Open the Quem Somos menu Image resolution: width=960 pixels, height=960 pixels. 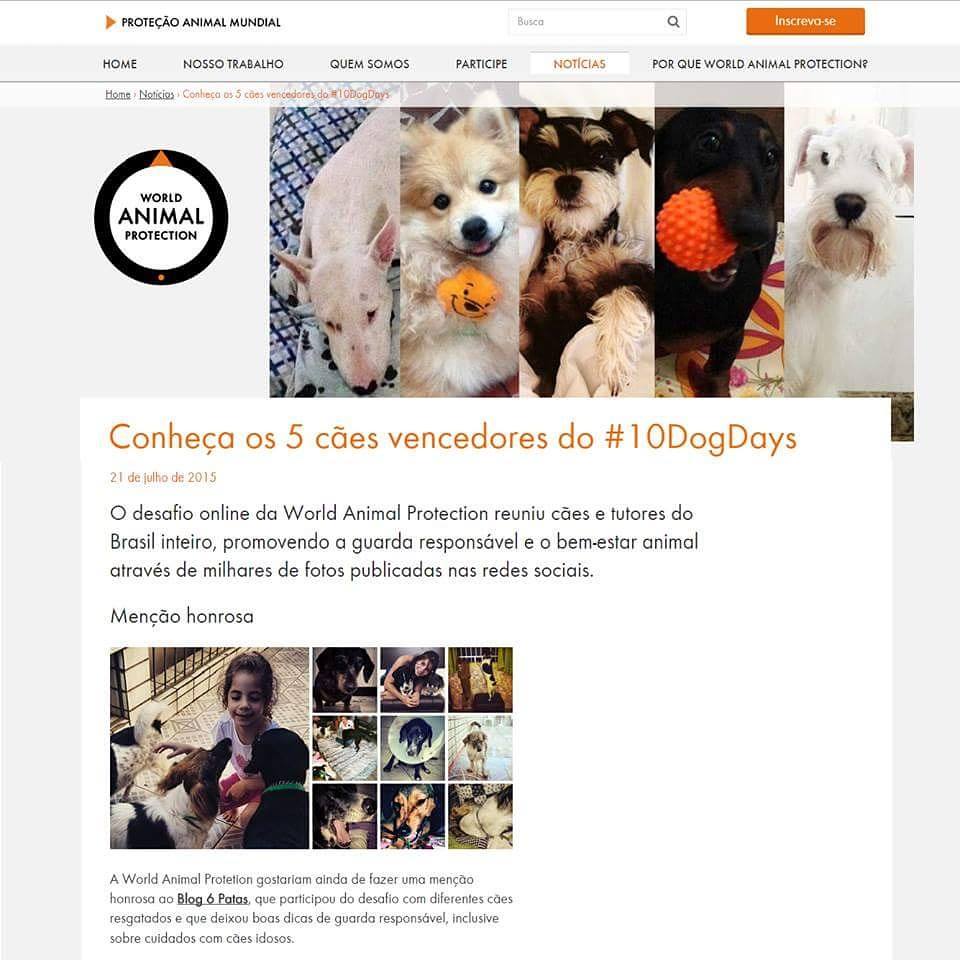point(369,64)
